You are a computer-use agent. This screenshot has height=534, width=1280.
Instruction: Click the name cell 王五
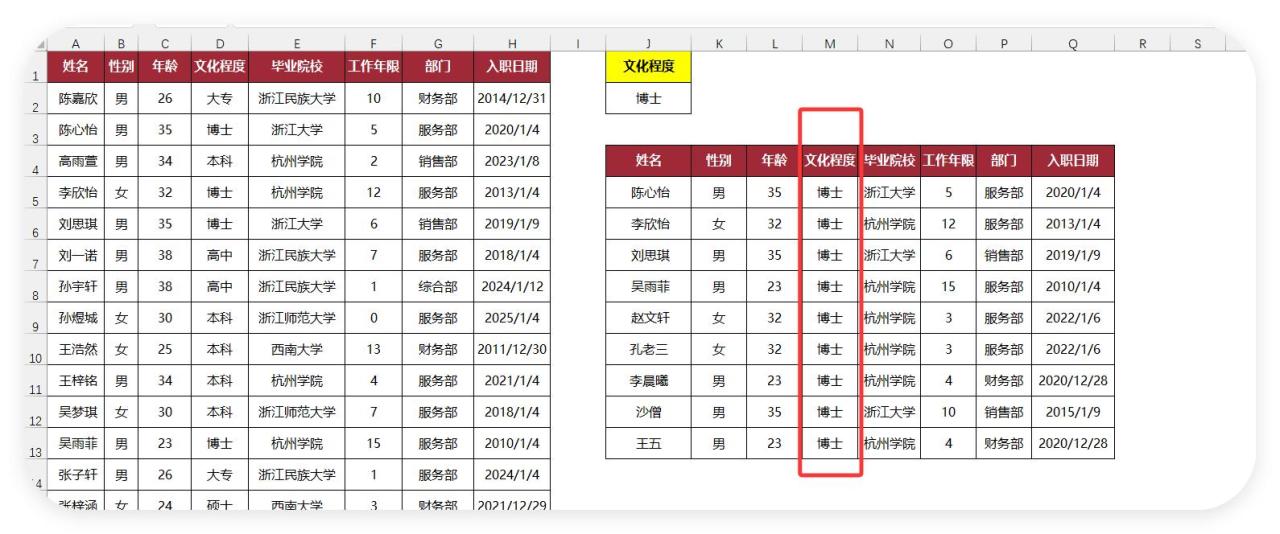pos(648,444)
